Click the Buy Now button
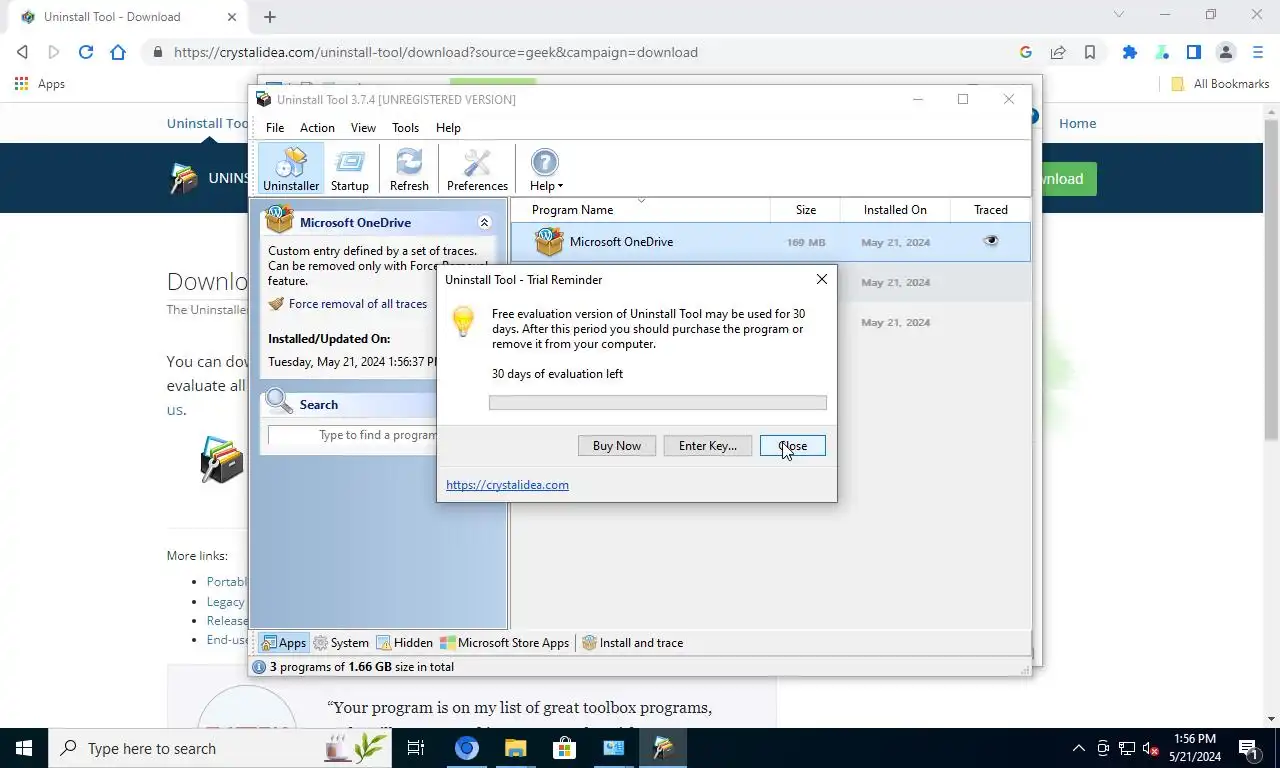Image resolution: width=1280 pixels, height=768 pixels. point(617,446)
